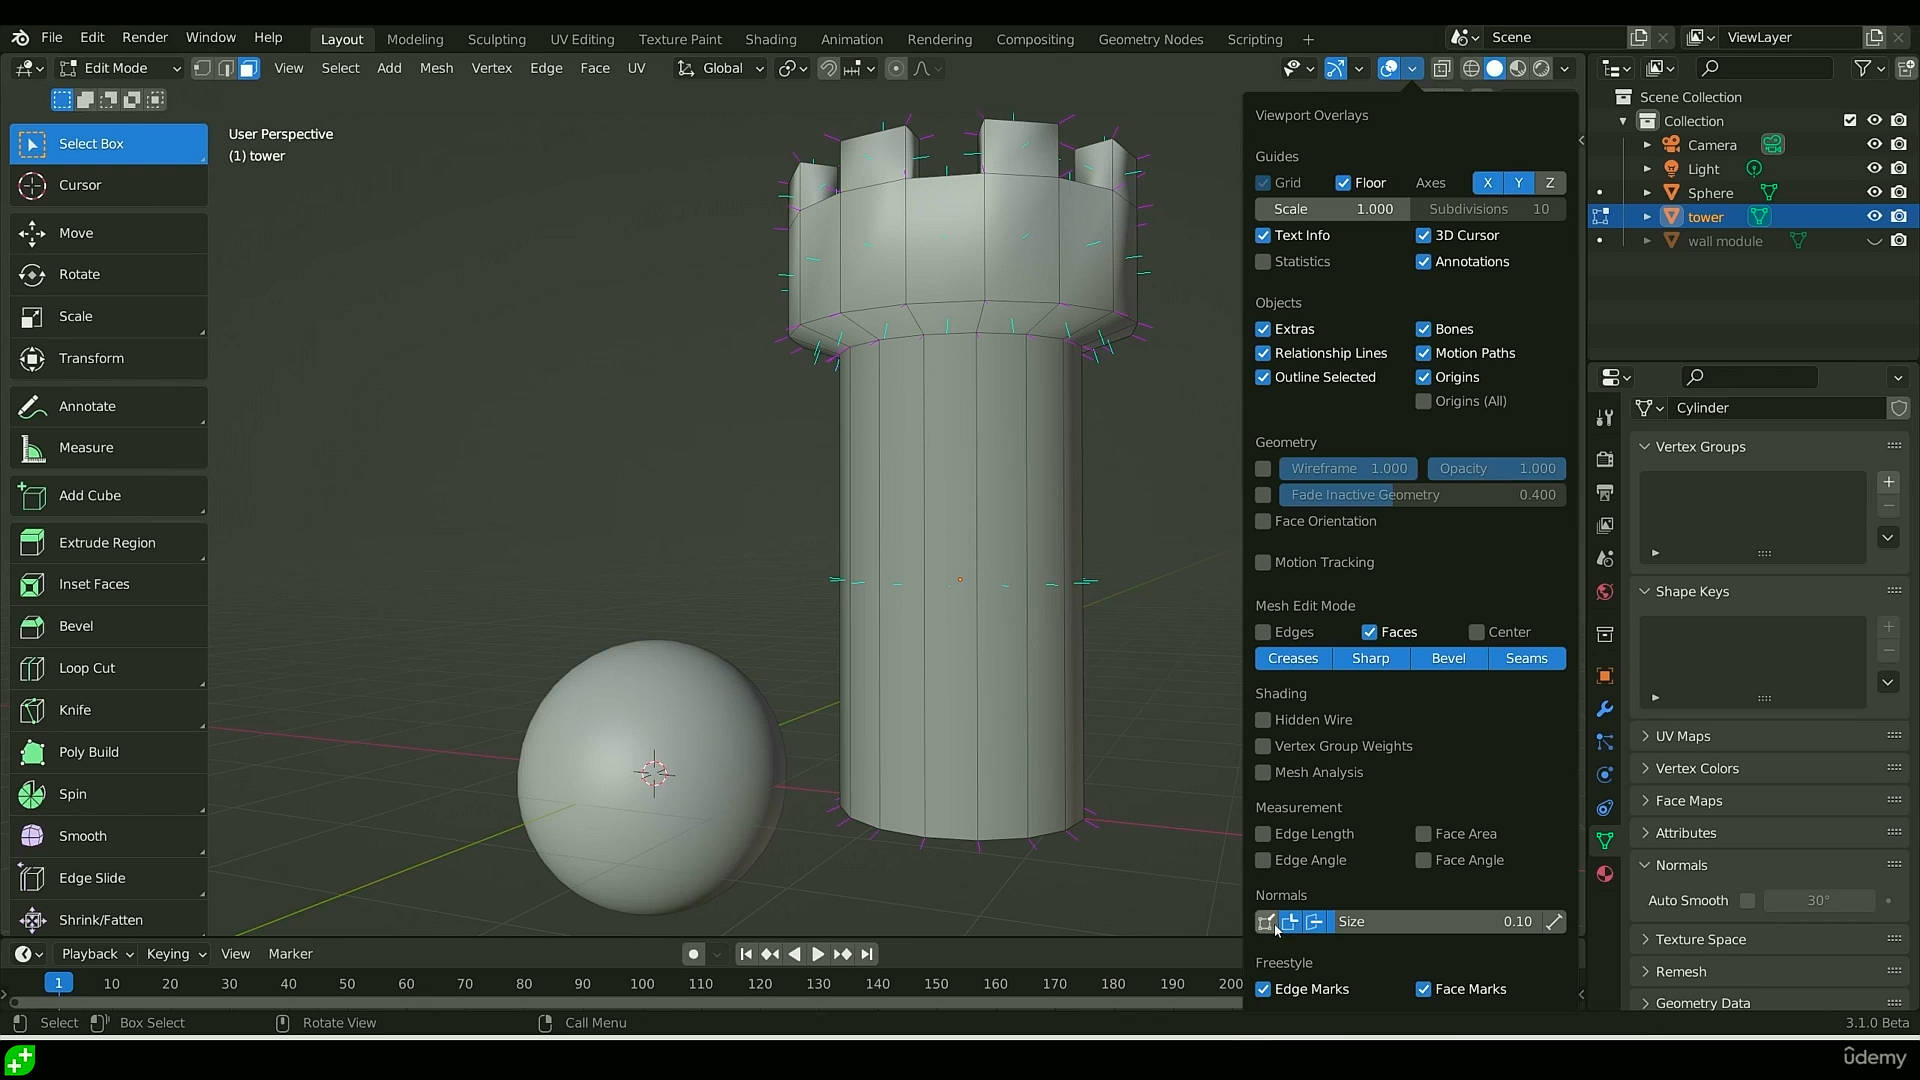1920x1080 pixels.
Task: Toggle the Face Orientation checkbox
Action: pyautogui.click(x=1263, y=521)
